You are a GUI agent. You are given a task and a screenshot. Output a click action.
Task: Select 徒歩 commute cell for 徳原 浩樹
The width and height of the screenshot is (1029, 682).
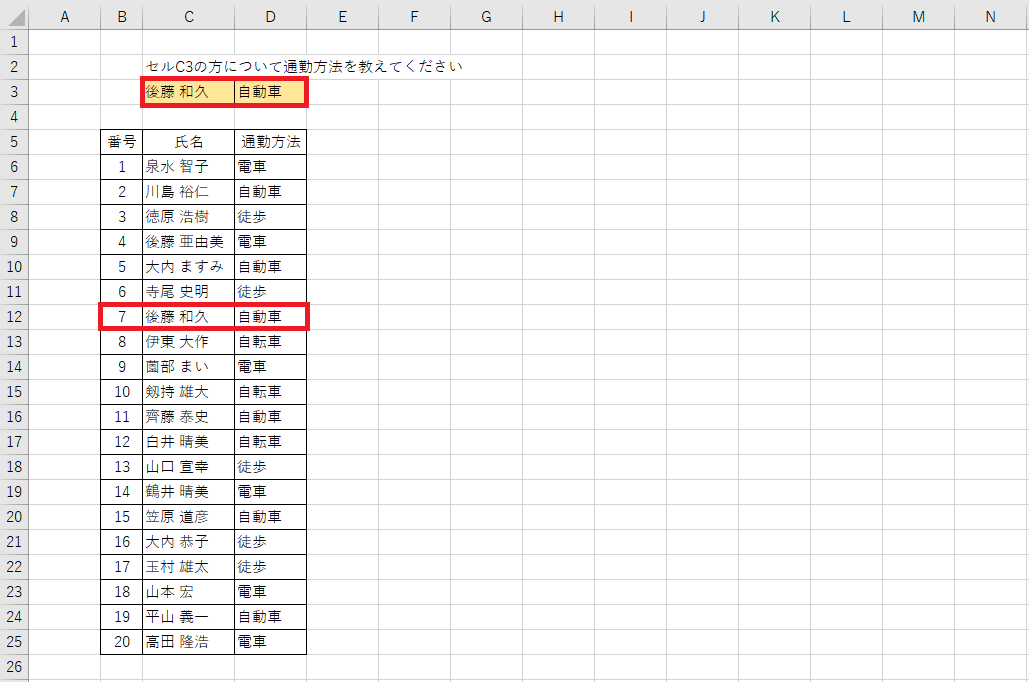coord(270,217)
